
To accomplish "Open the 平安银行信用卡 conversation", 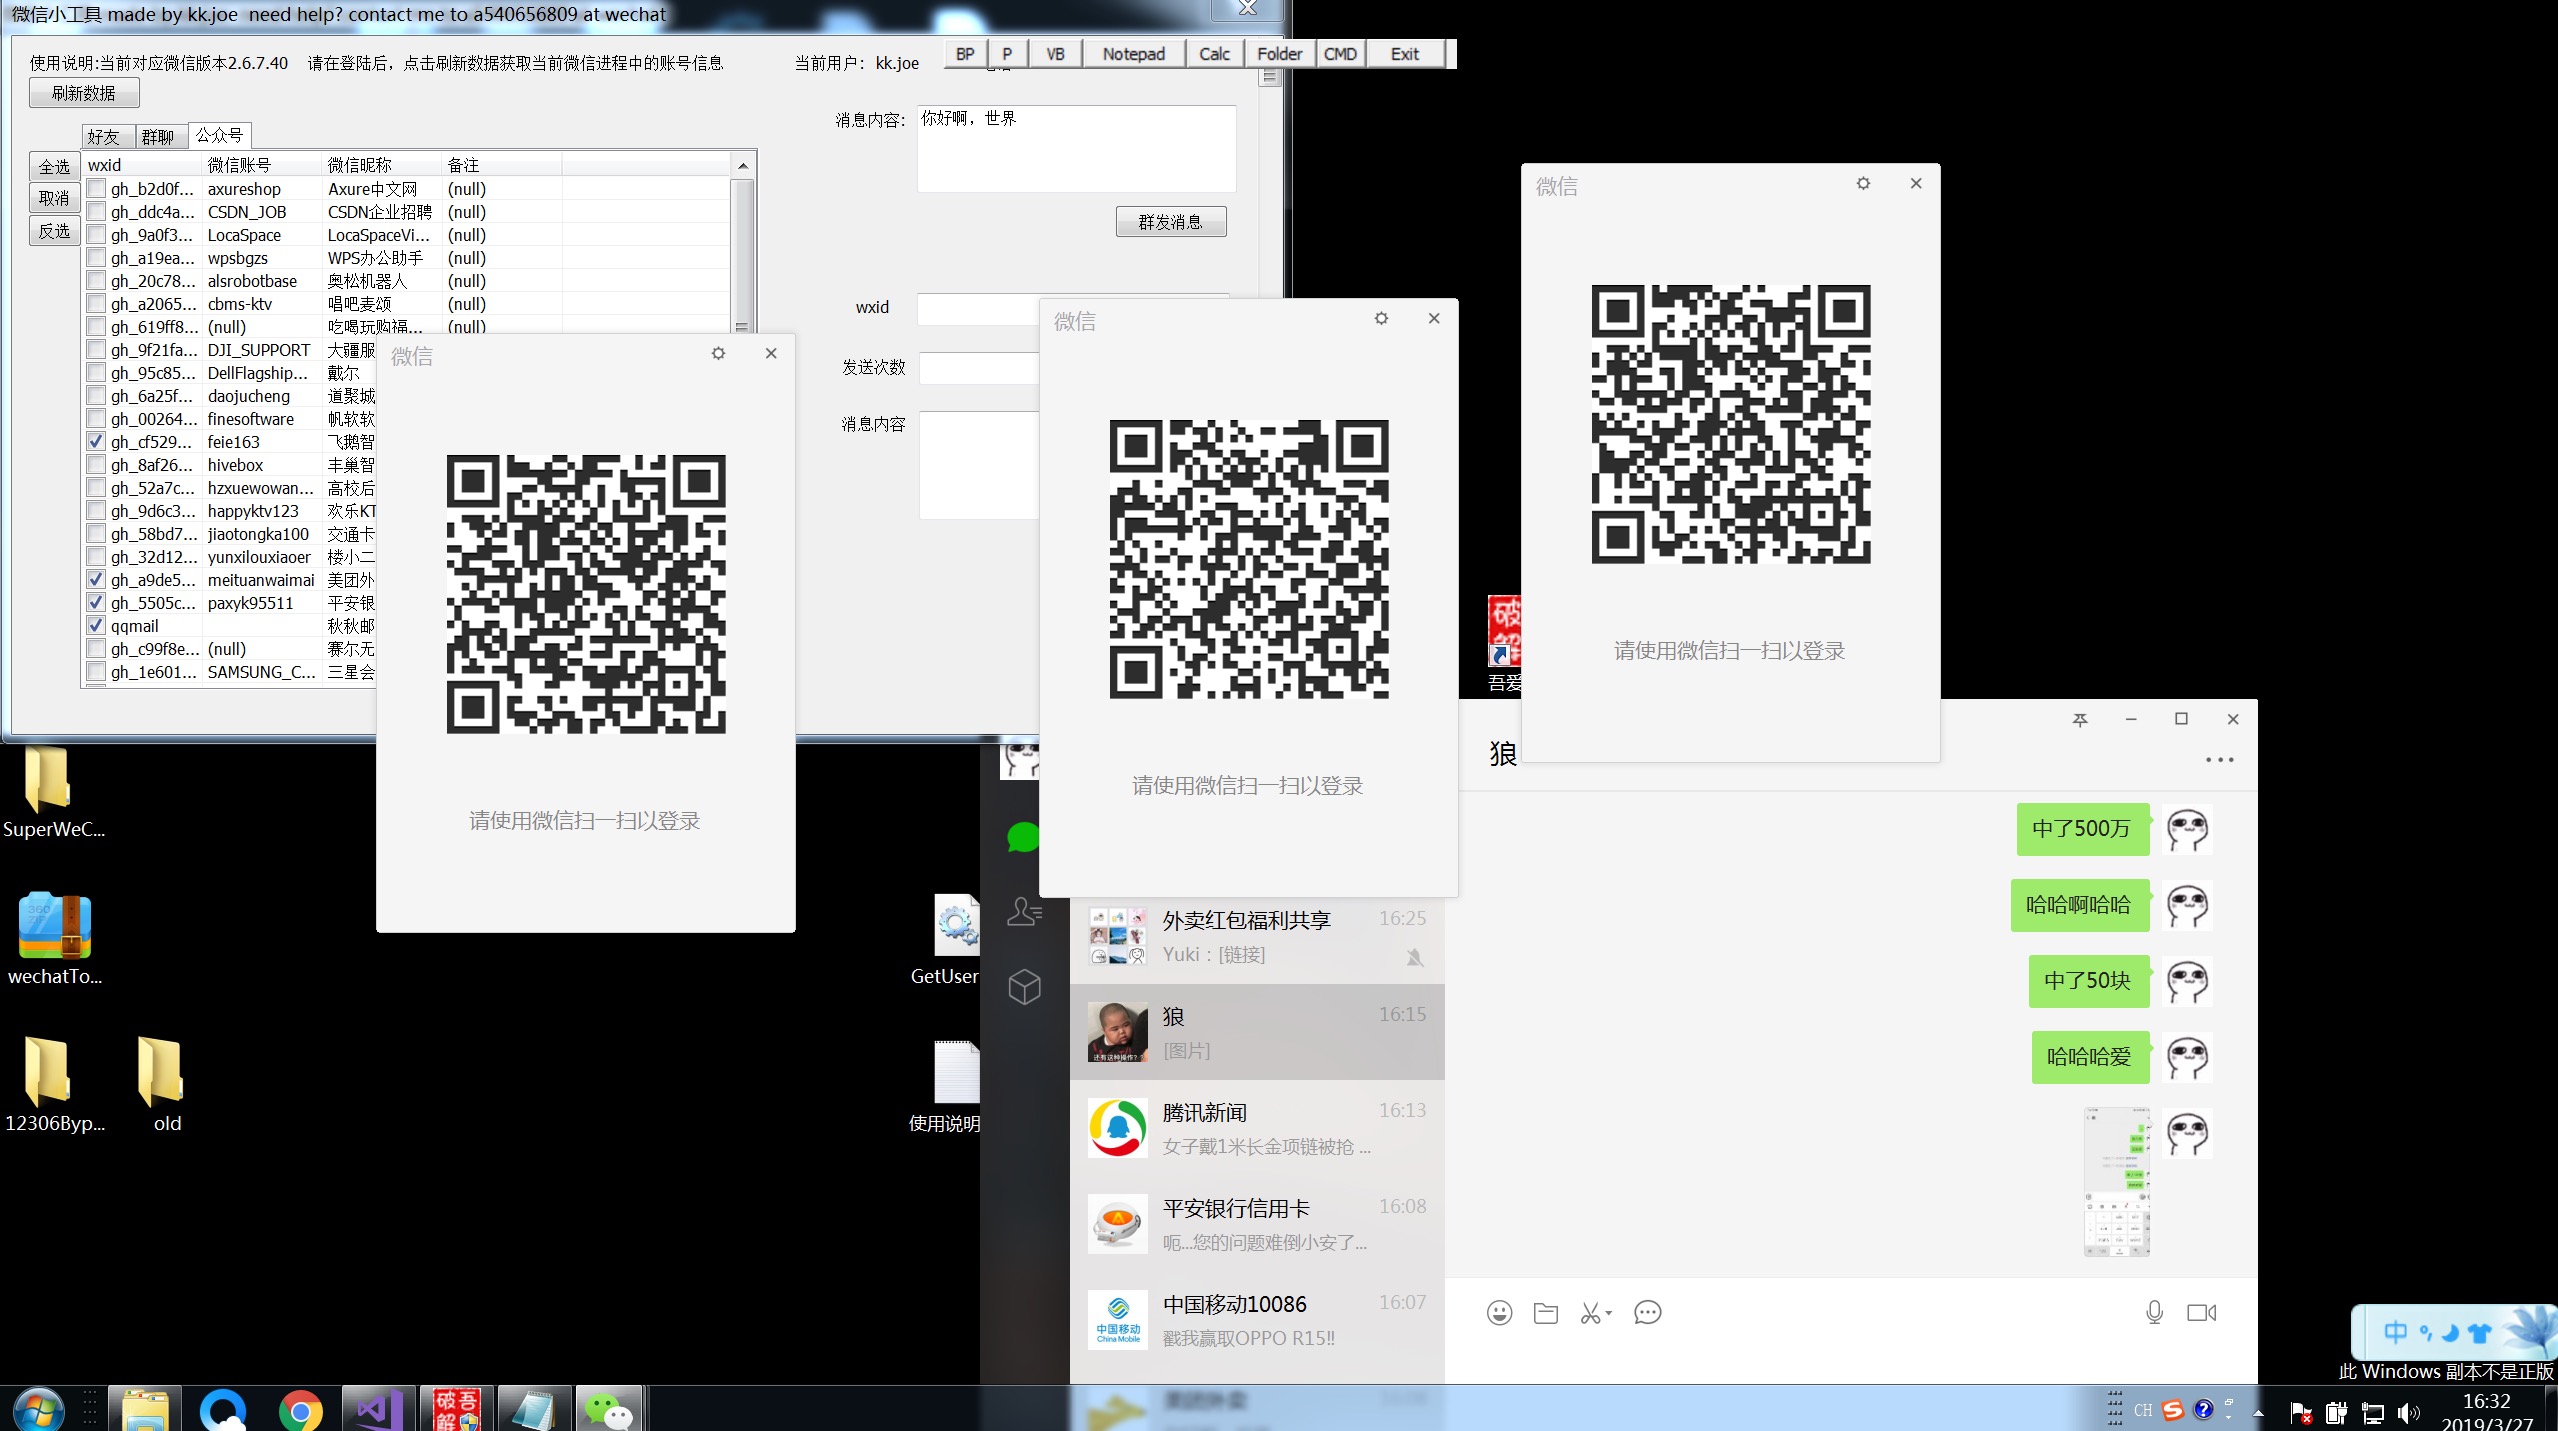I will (1257, 1224).
